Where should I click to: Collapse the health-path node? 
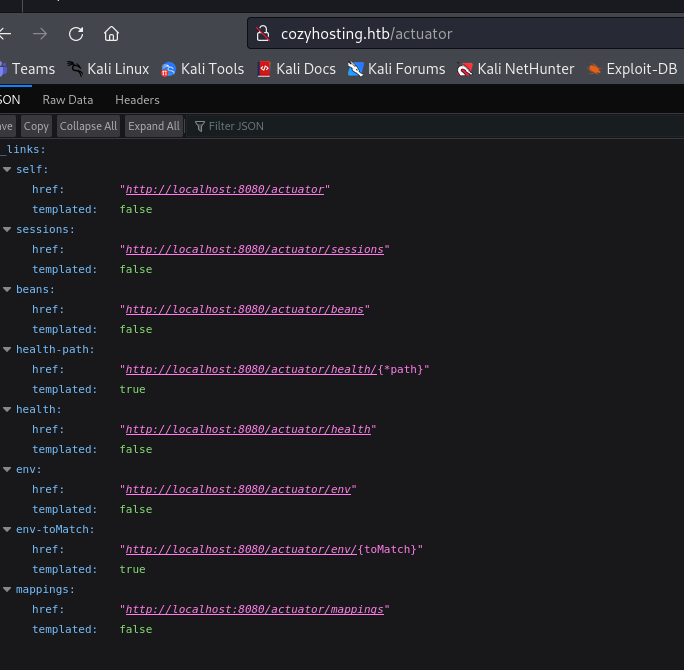[7, 350]
